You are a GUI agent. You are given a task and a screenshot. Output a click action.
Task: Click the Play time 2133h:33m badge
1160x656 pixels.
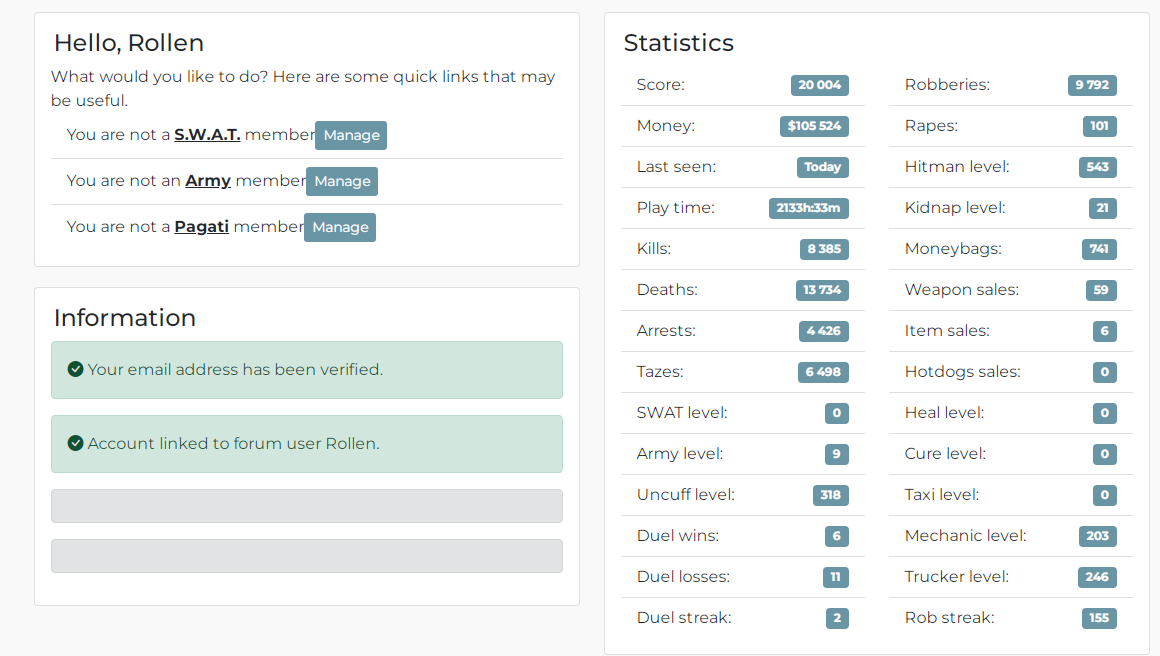pyautogui.click(x=809, y=208)
